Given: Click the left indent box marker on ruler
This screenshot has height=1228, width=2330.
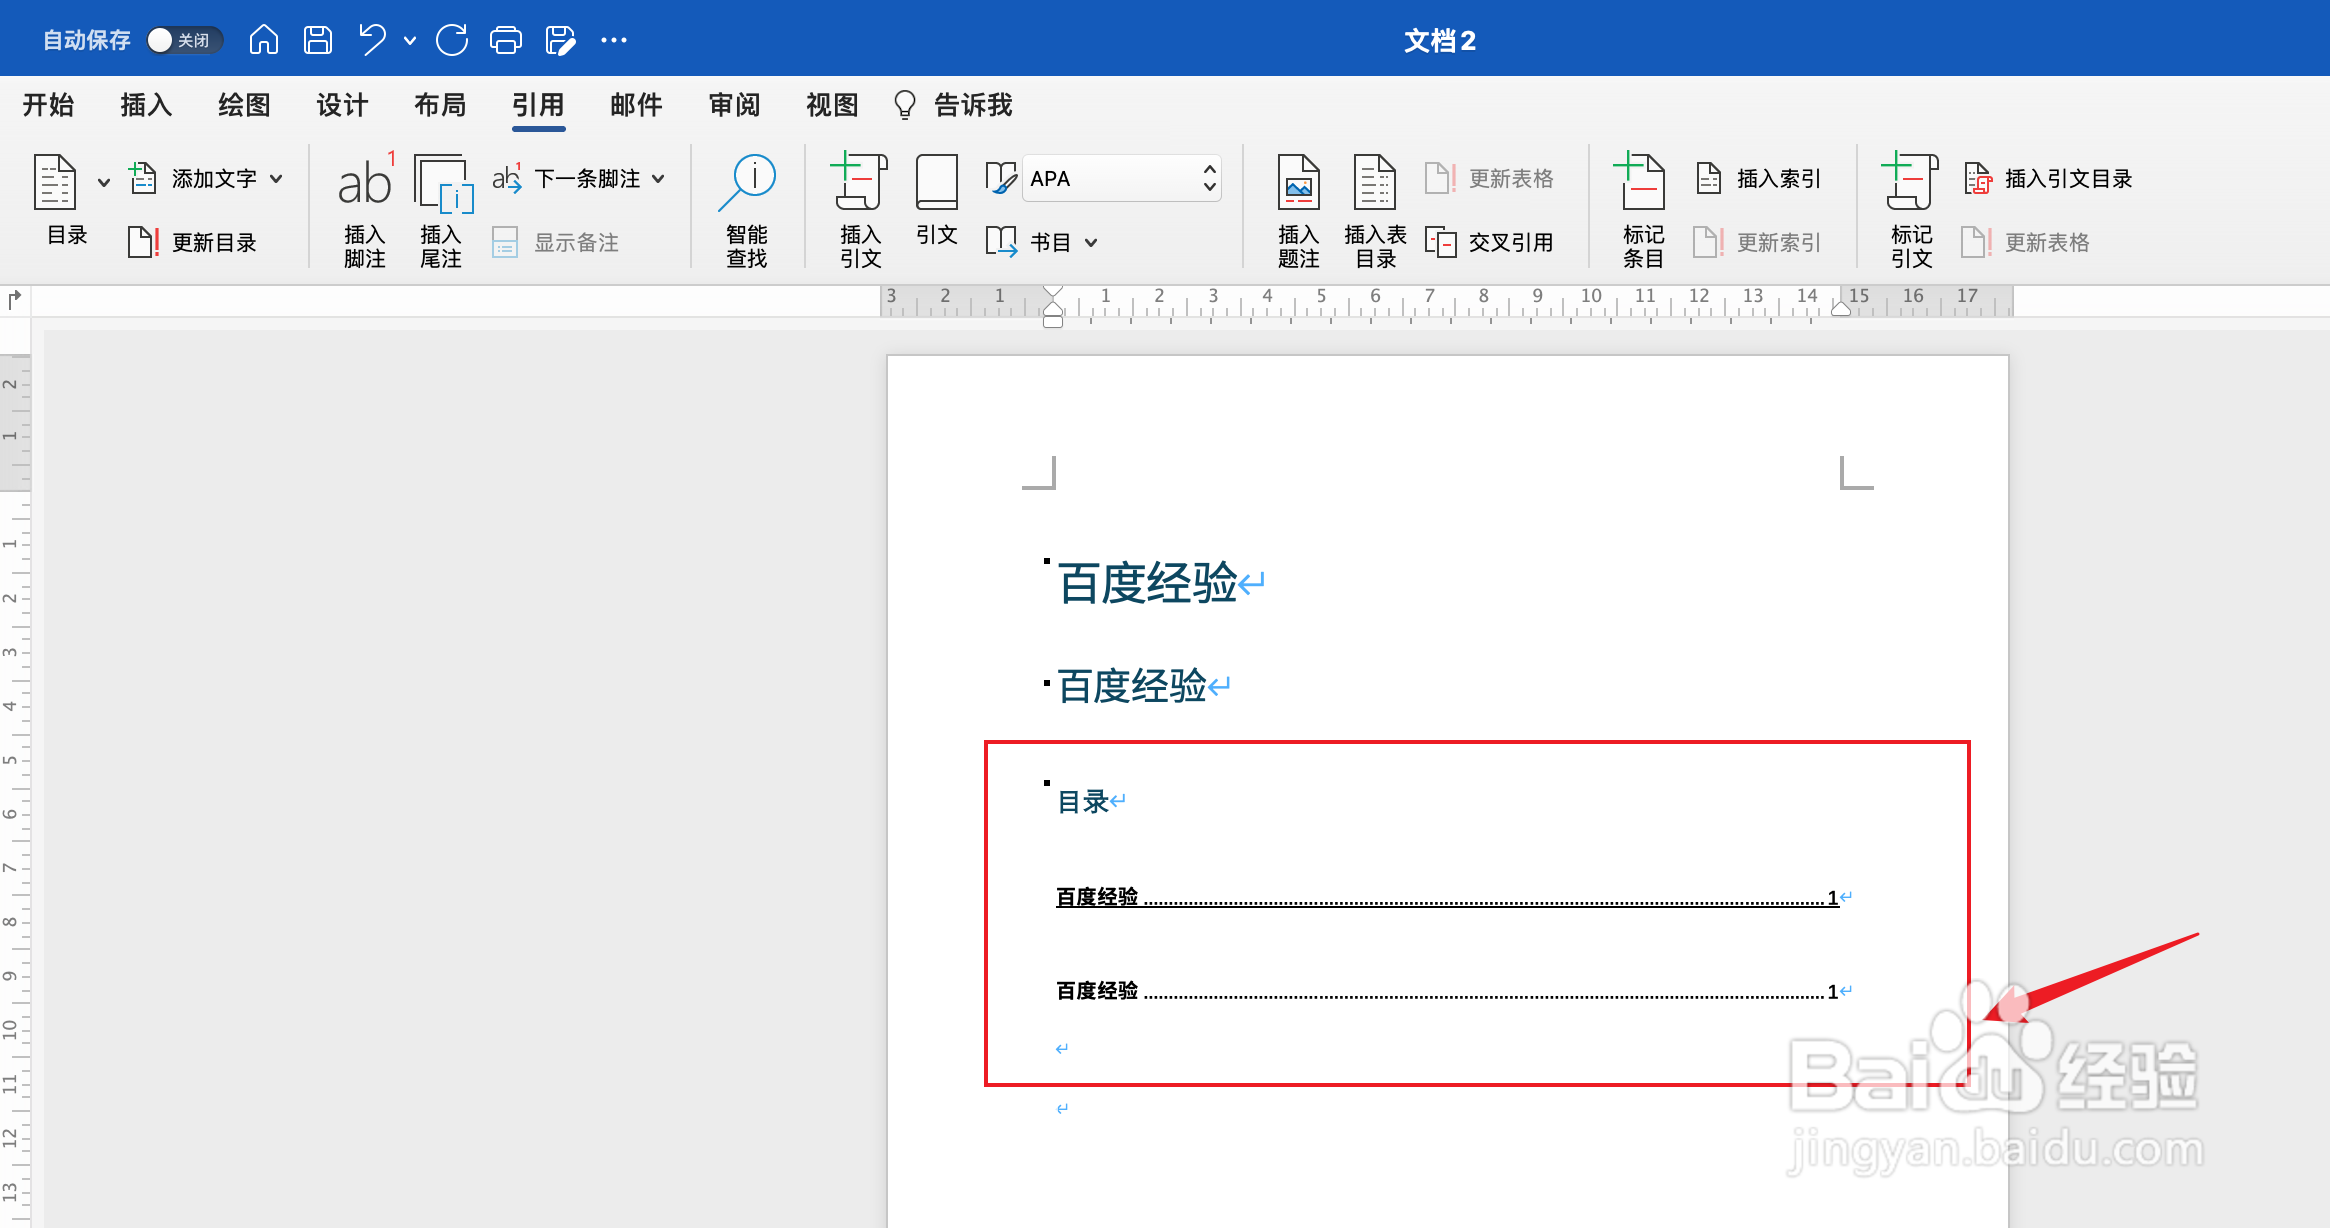Looking at the screenshot, I should (x=1053, y=322).
